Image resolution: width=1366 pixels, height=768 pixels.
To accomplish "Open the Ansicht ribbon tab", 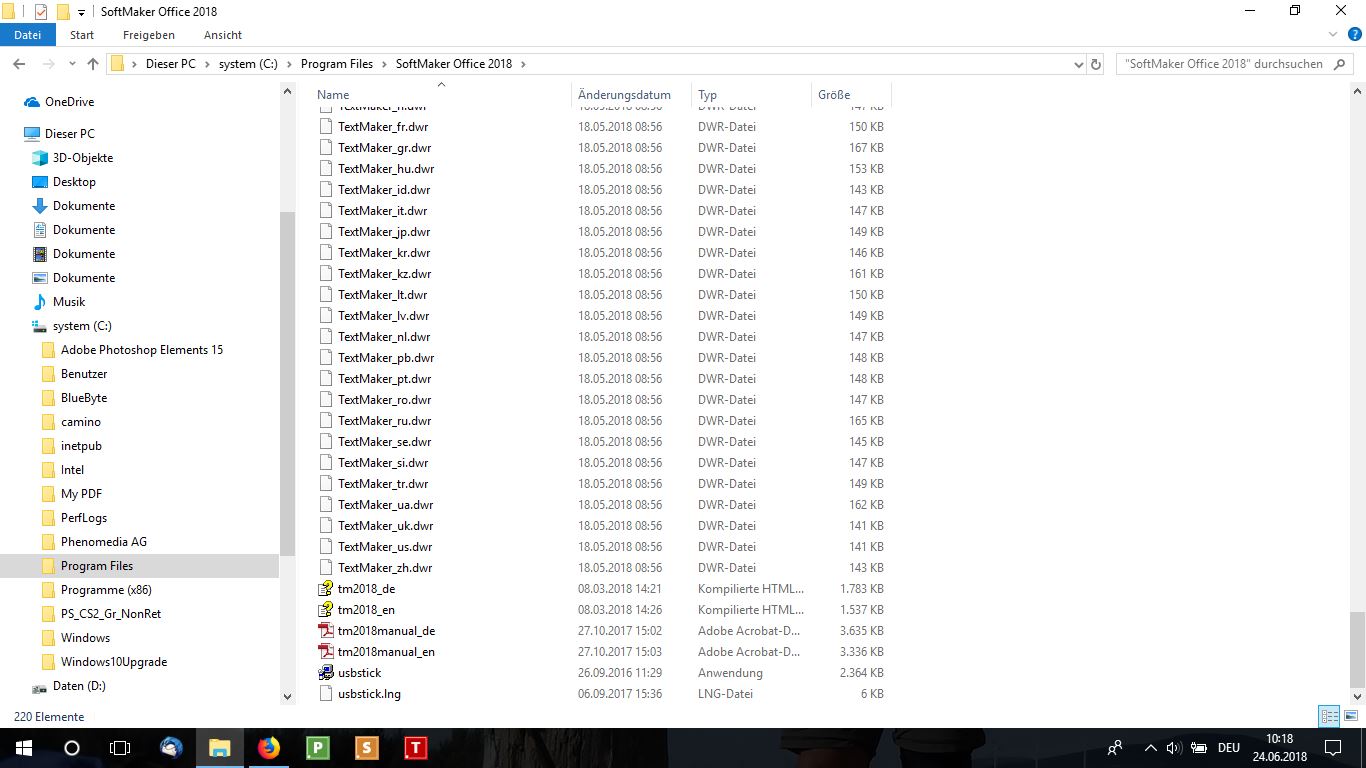I will tap(223, 35).
